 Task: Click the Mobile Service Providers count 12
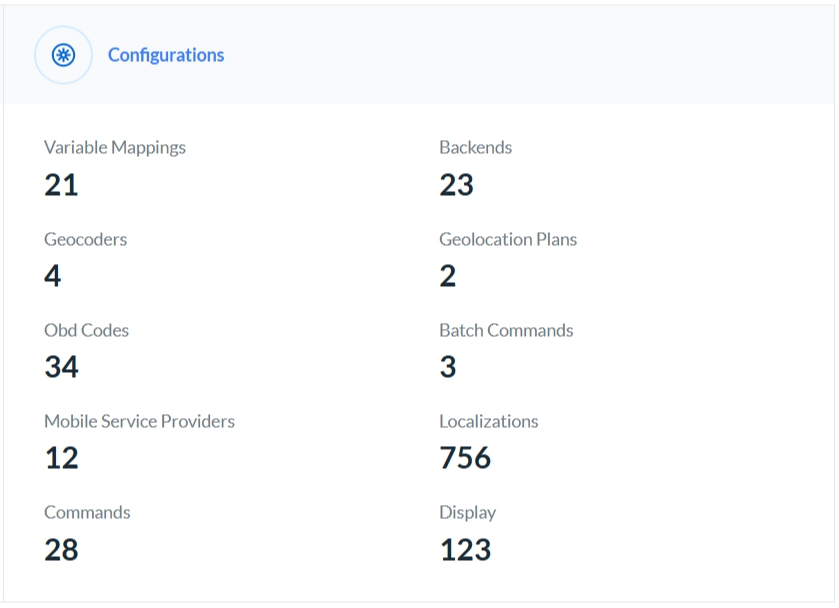click(x=61, y=458)
